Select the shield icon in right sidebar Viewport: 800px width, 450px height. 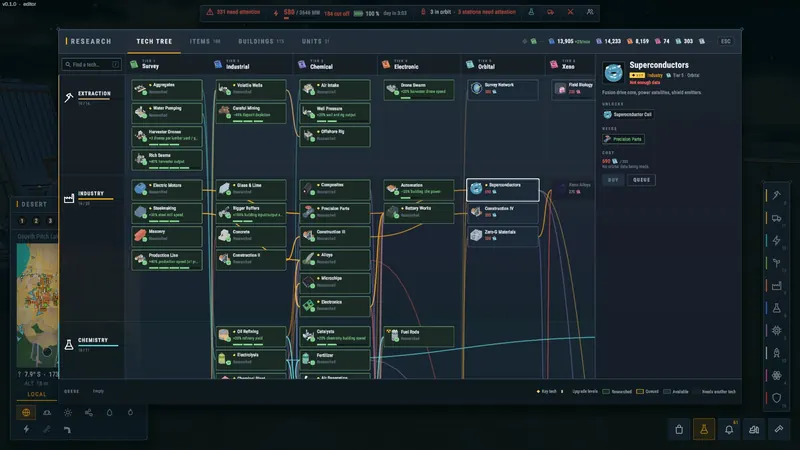pyautogui.click(x=777, y=397)
